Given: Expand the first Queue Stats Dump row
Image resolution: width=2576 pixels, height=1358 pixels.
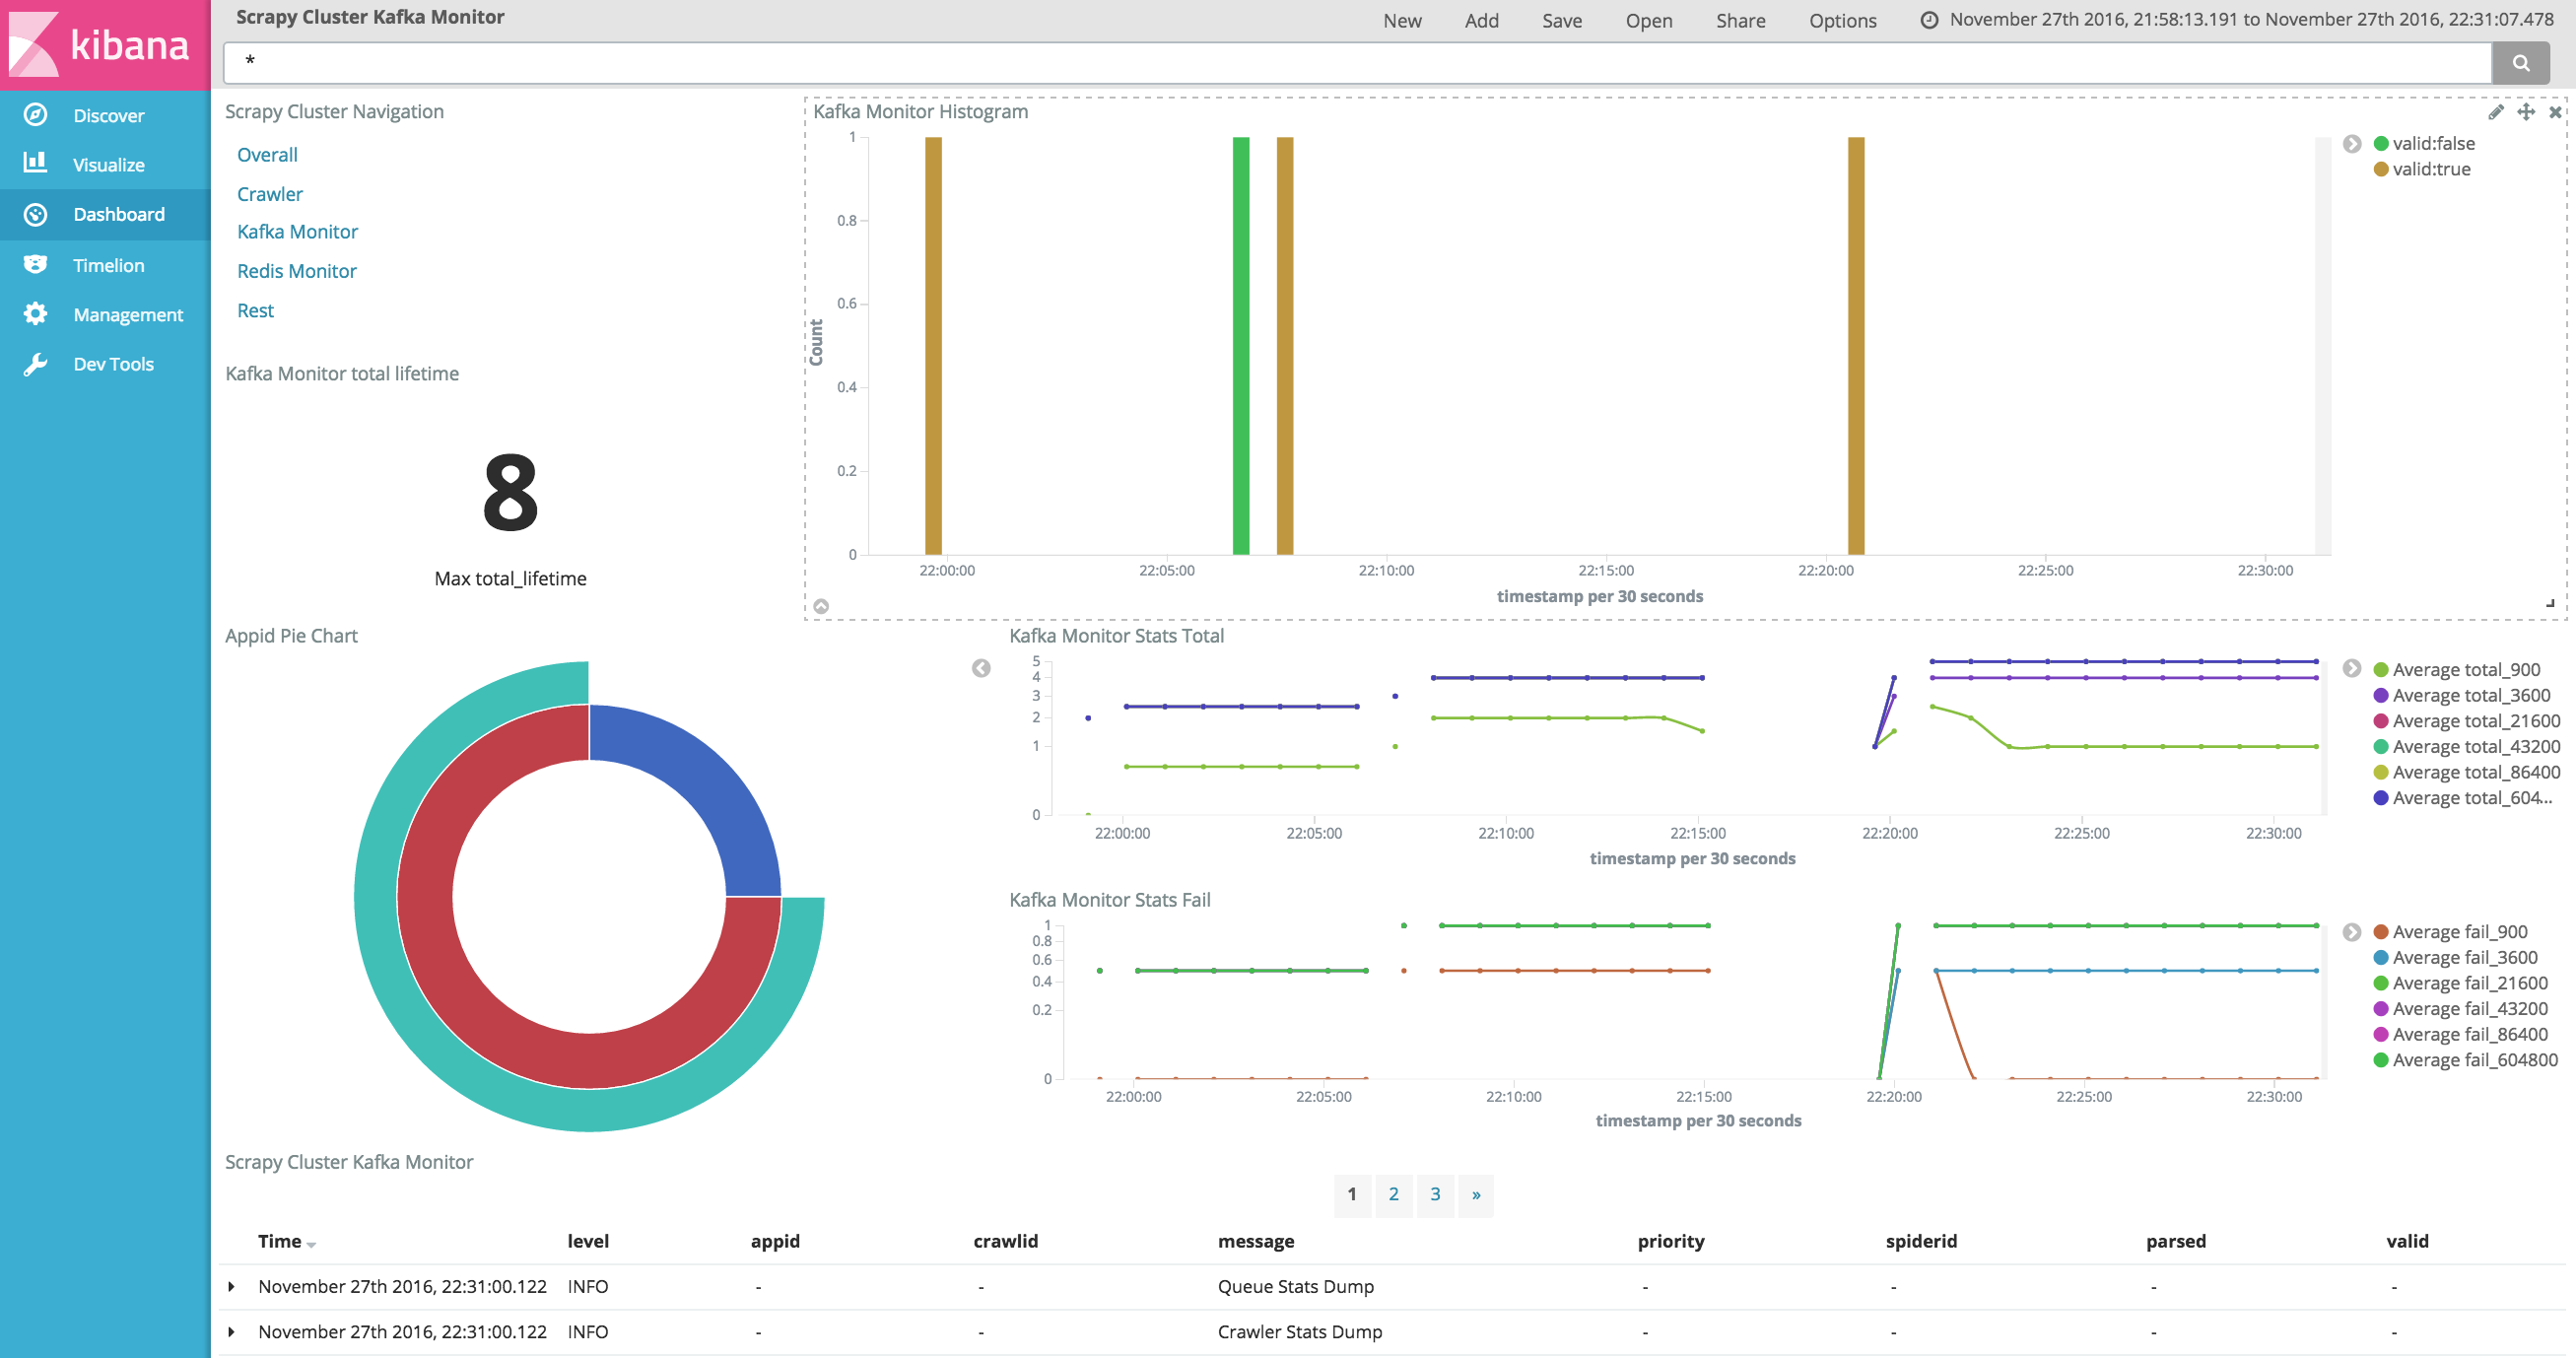Looking at the screenshot, I should coord(232,1287).
